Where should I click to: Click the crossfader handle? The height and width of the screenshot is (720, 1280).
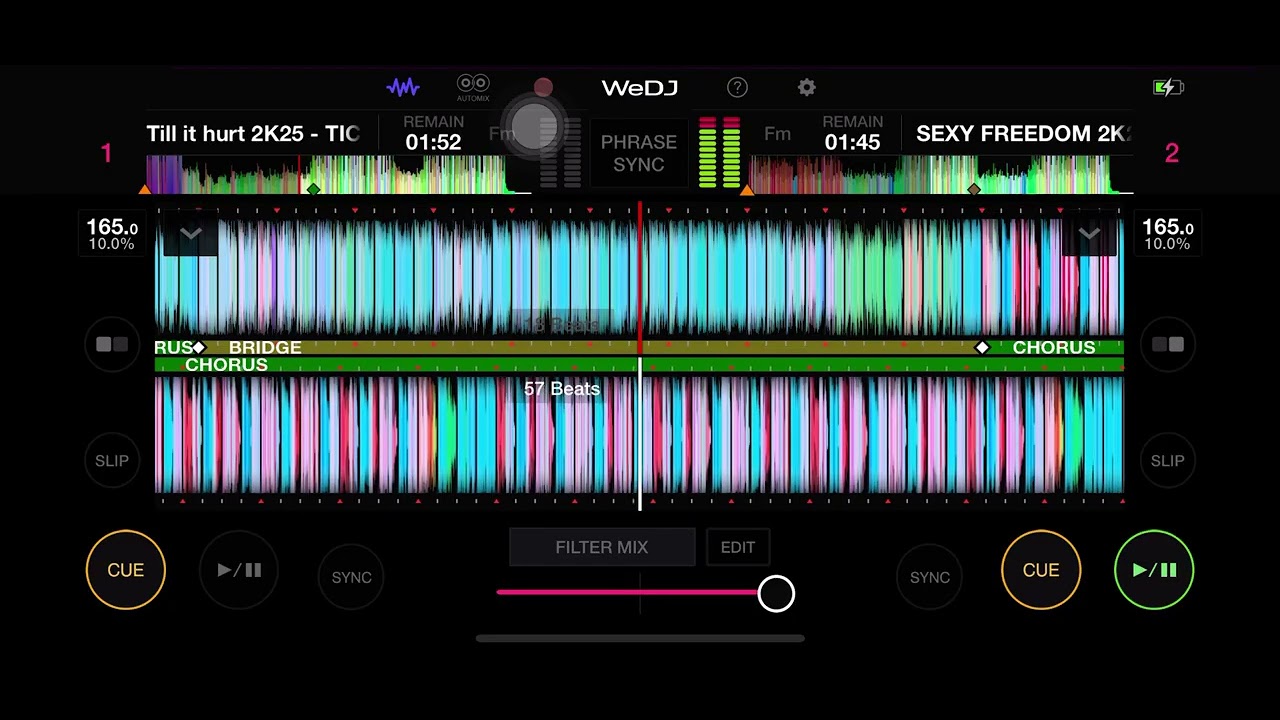point(776,594)
